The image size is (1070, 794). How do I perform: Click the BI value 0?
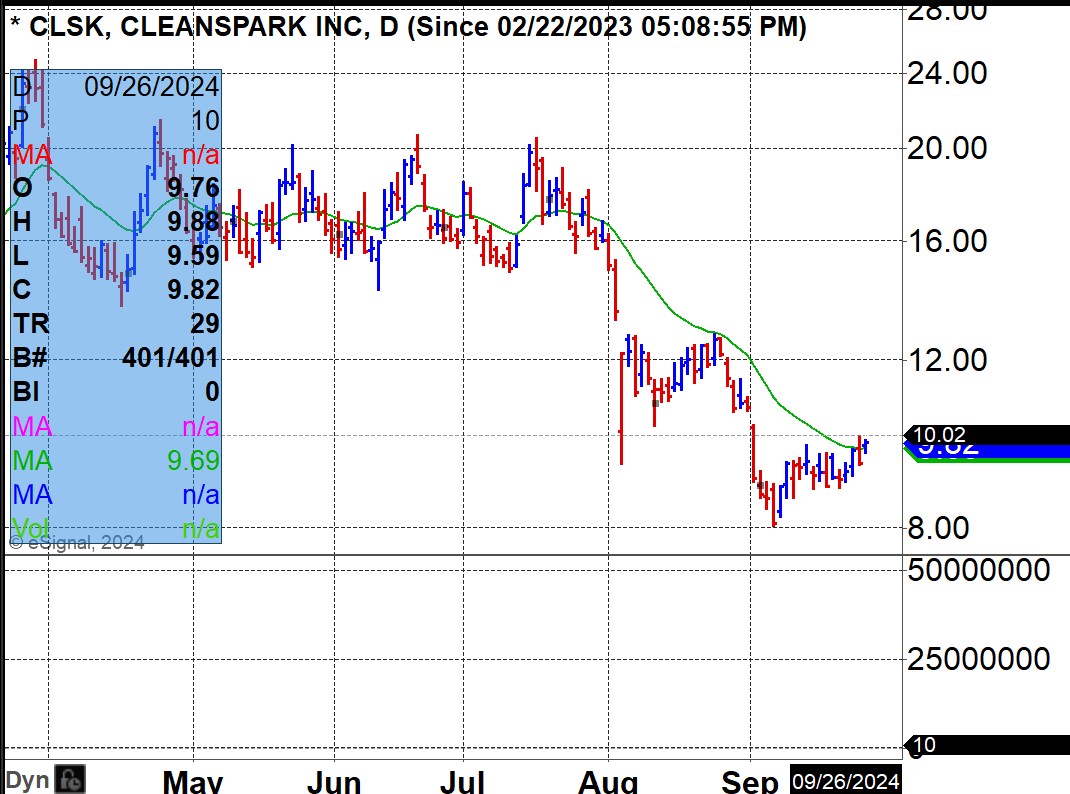click(x=212, y=392)
